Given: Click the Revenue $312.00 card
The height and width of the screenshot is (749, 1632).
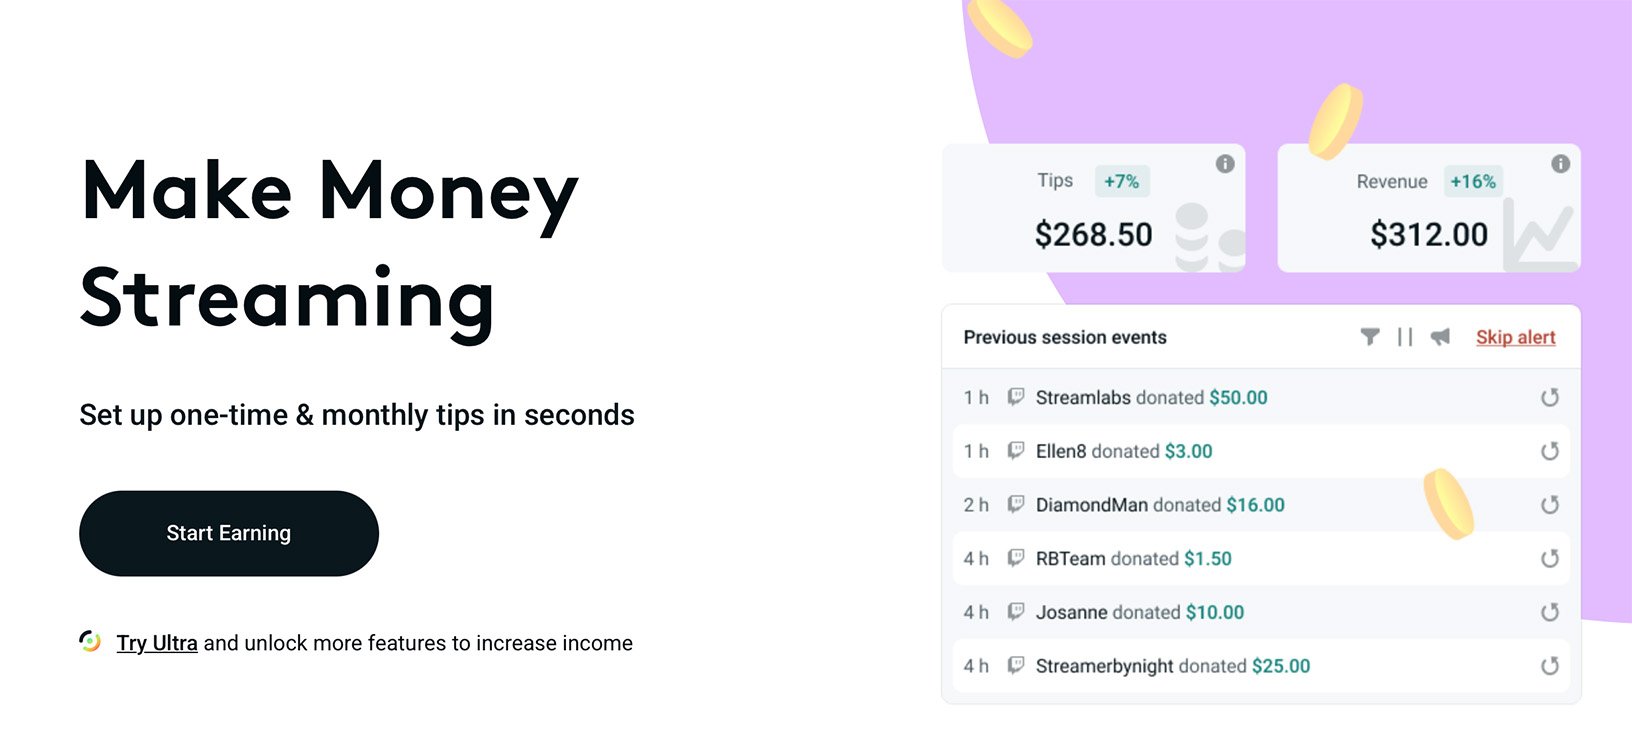Looking at the screenshot, I should click(x=1428, y=208).
